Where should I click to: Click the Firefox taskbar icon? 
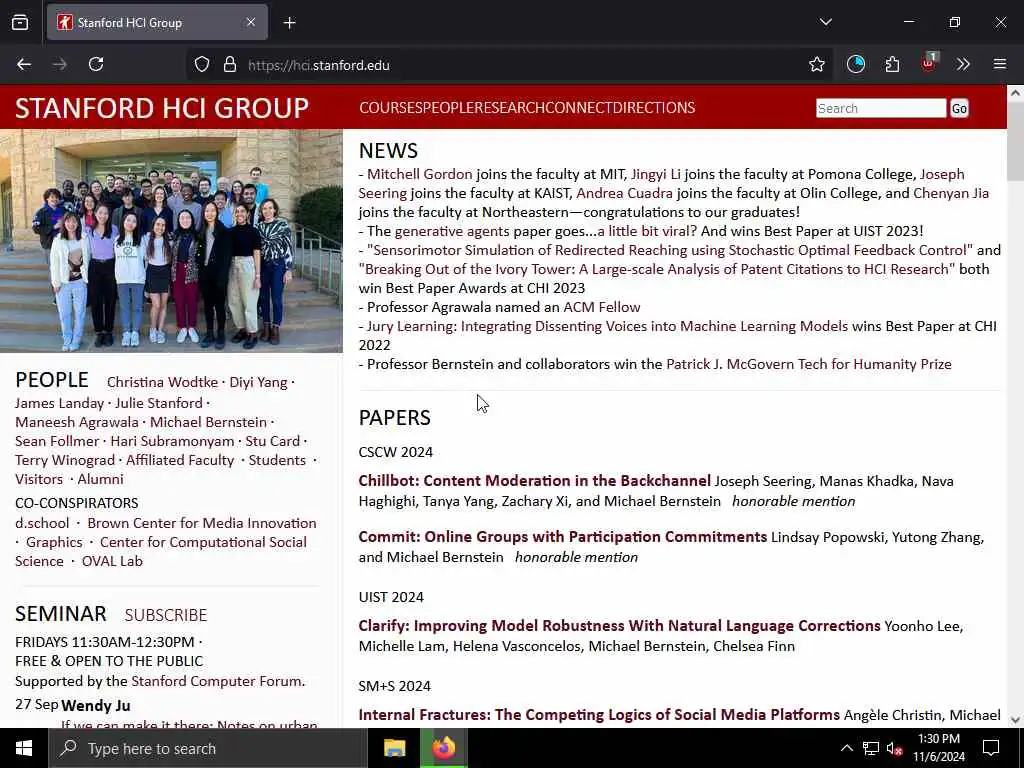point(443,748)
